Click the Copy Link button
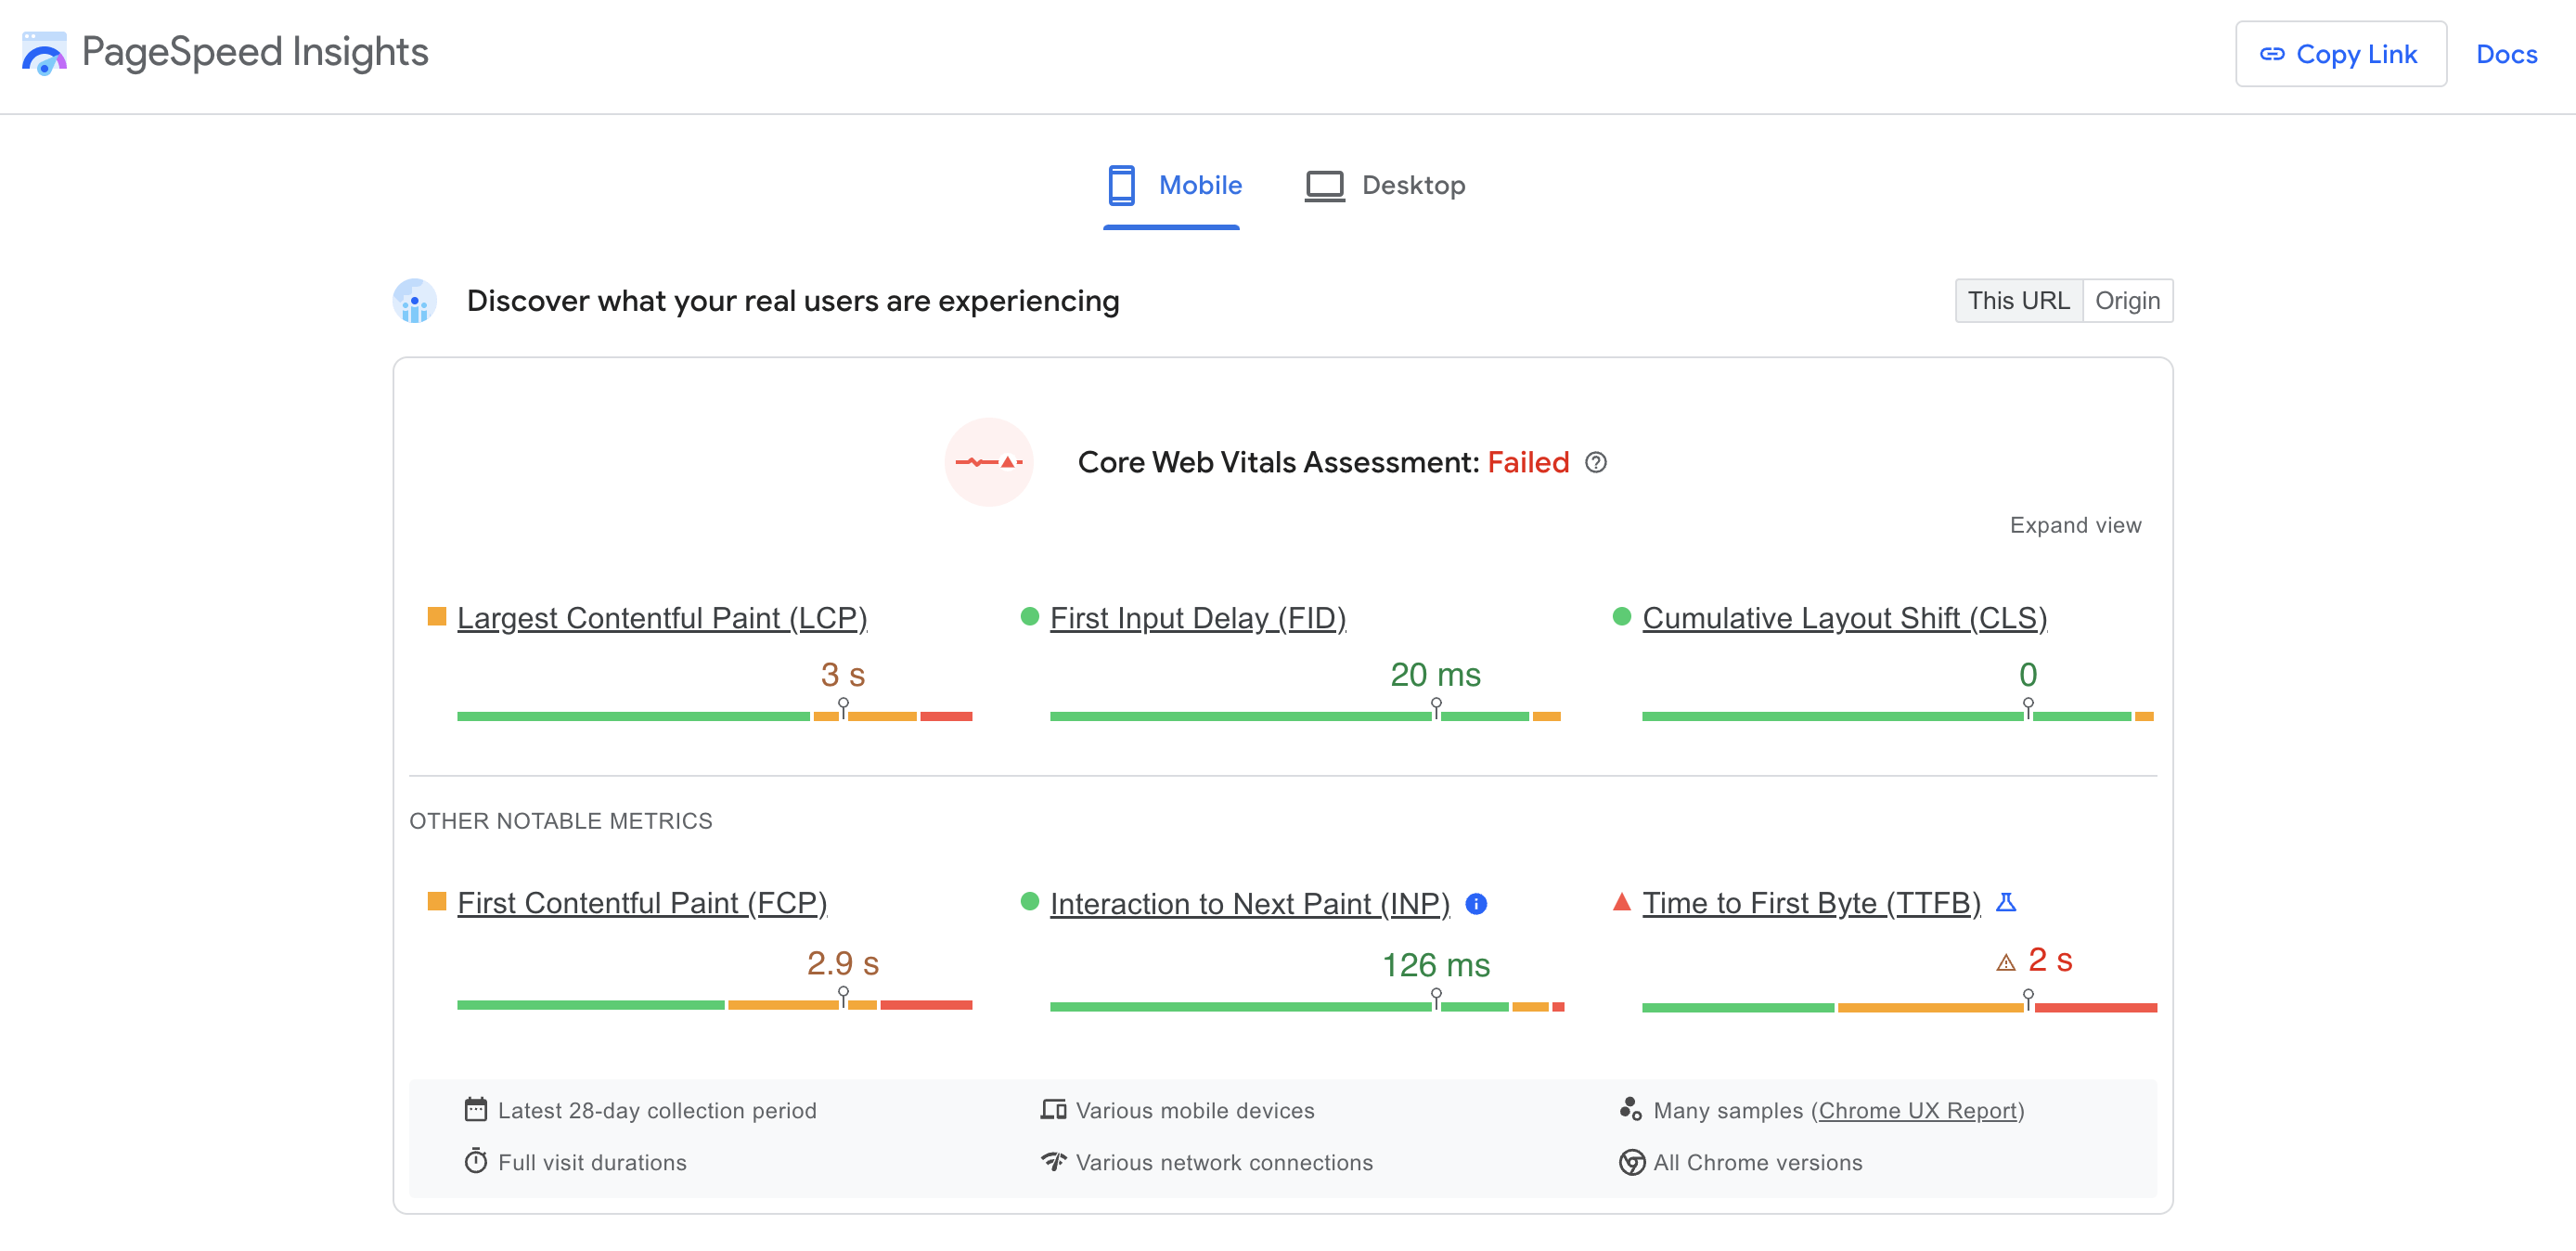The image size is (2576, 1251). pyautogui.click(x=2340, y=54)
